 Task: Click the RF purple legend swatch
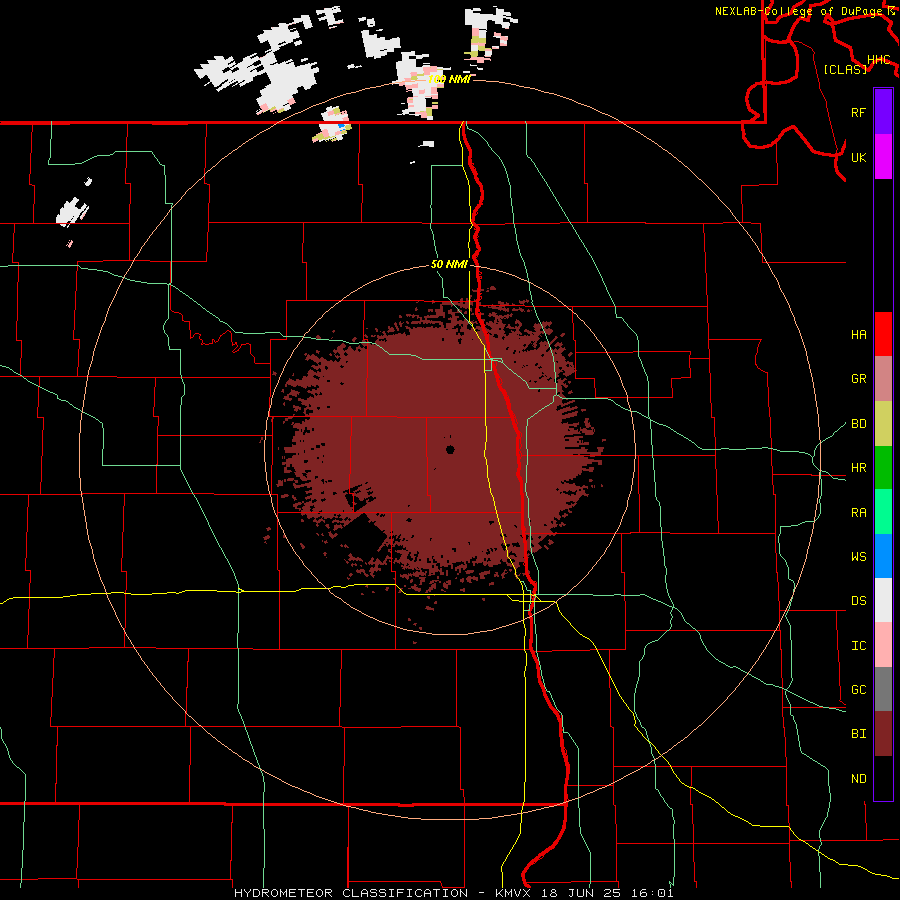(x=883, y=112)
